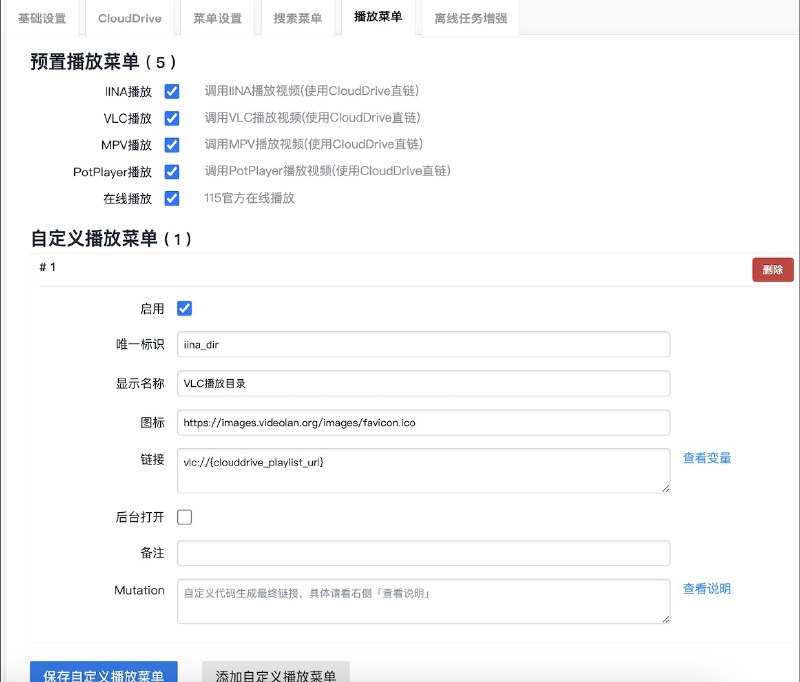Toggle the 在线播放 checkbox
Image resolution: width=800 pixels, height=682 pixels.
coord(173,197)
